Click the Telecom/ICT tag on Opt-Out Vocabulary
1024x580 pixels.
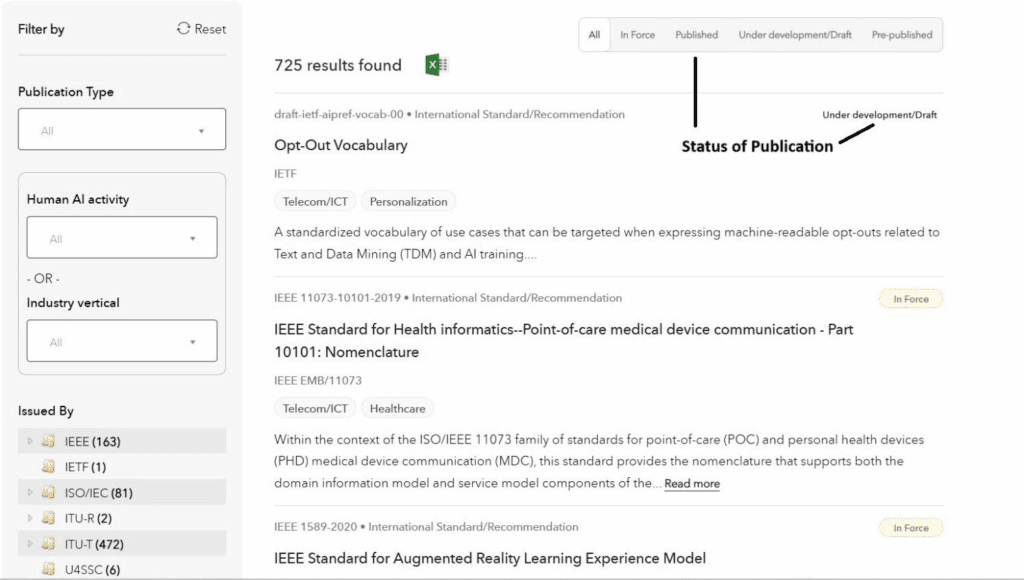point(314,201)
